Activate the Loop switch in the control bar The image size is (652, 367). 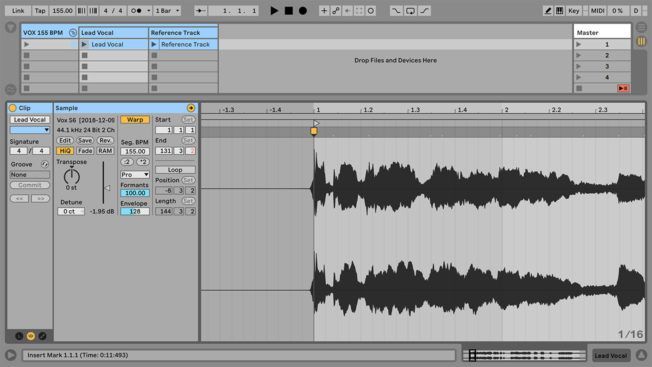pos(410,11)
